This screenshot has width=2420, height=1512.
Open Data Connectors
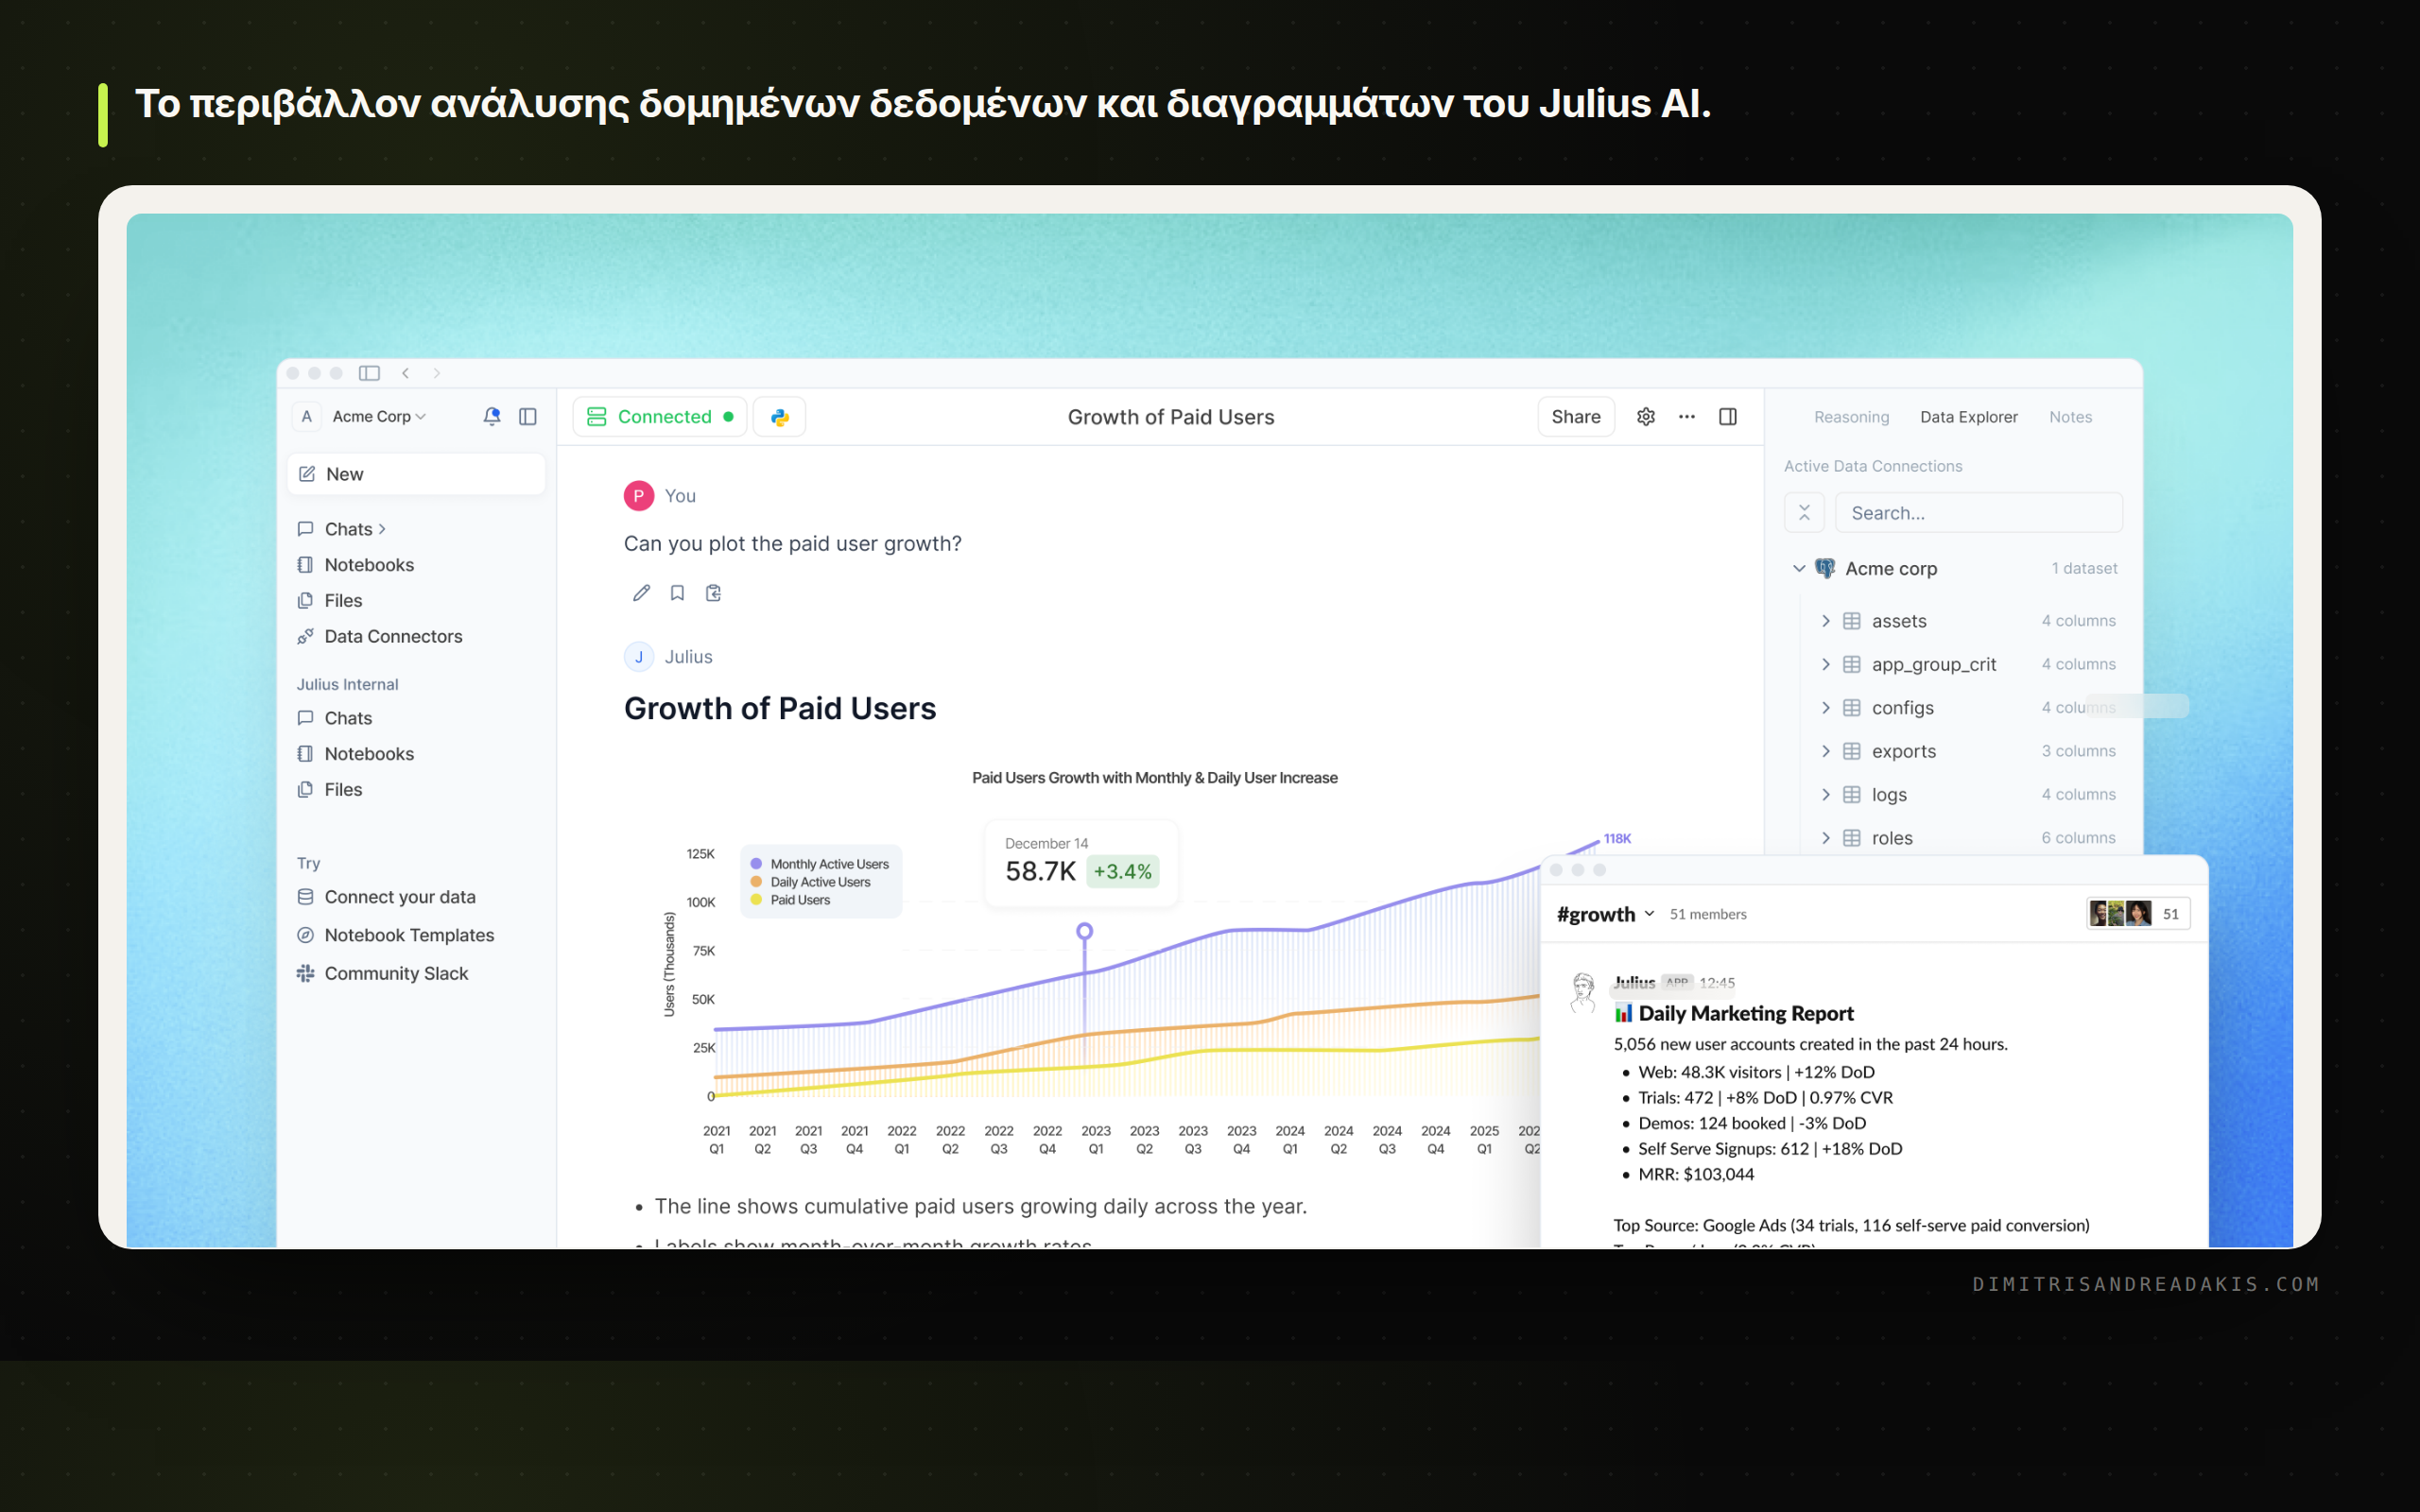coord(393,636)
